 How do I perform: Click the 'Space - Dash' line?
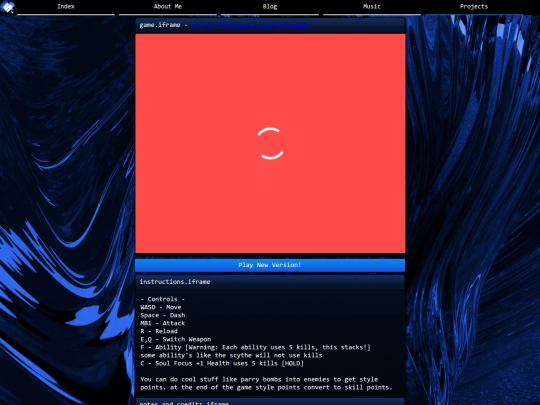(x=163, y=315)
